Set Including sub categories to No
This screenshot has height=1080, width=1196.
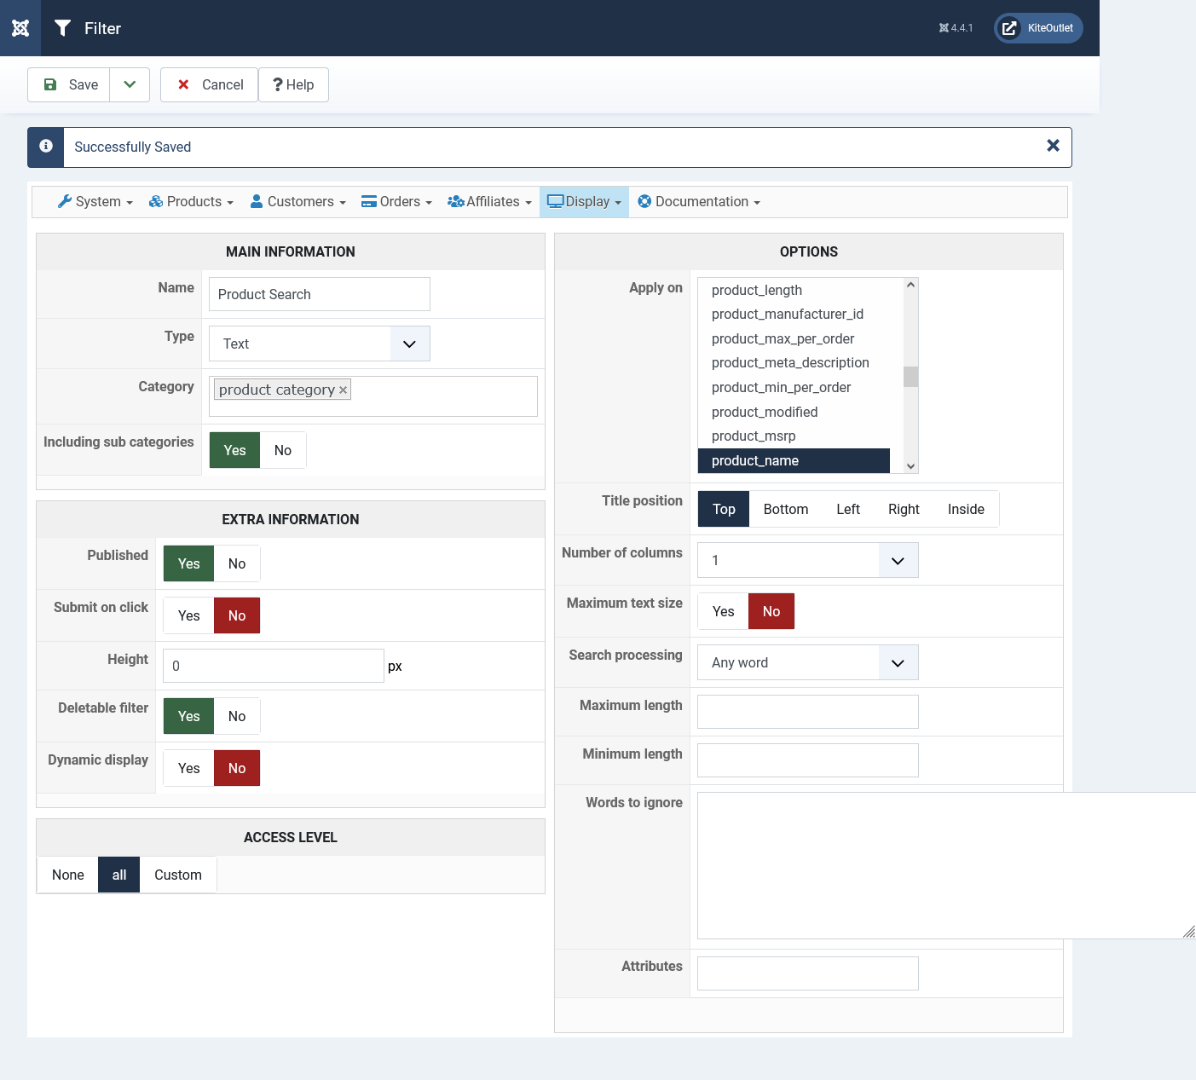(x=283, y=450)
